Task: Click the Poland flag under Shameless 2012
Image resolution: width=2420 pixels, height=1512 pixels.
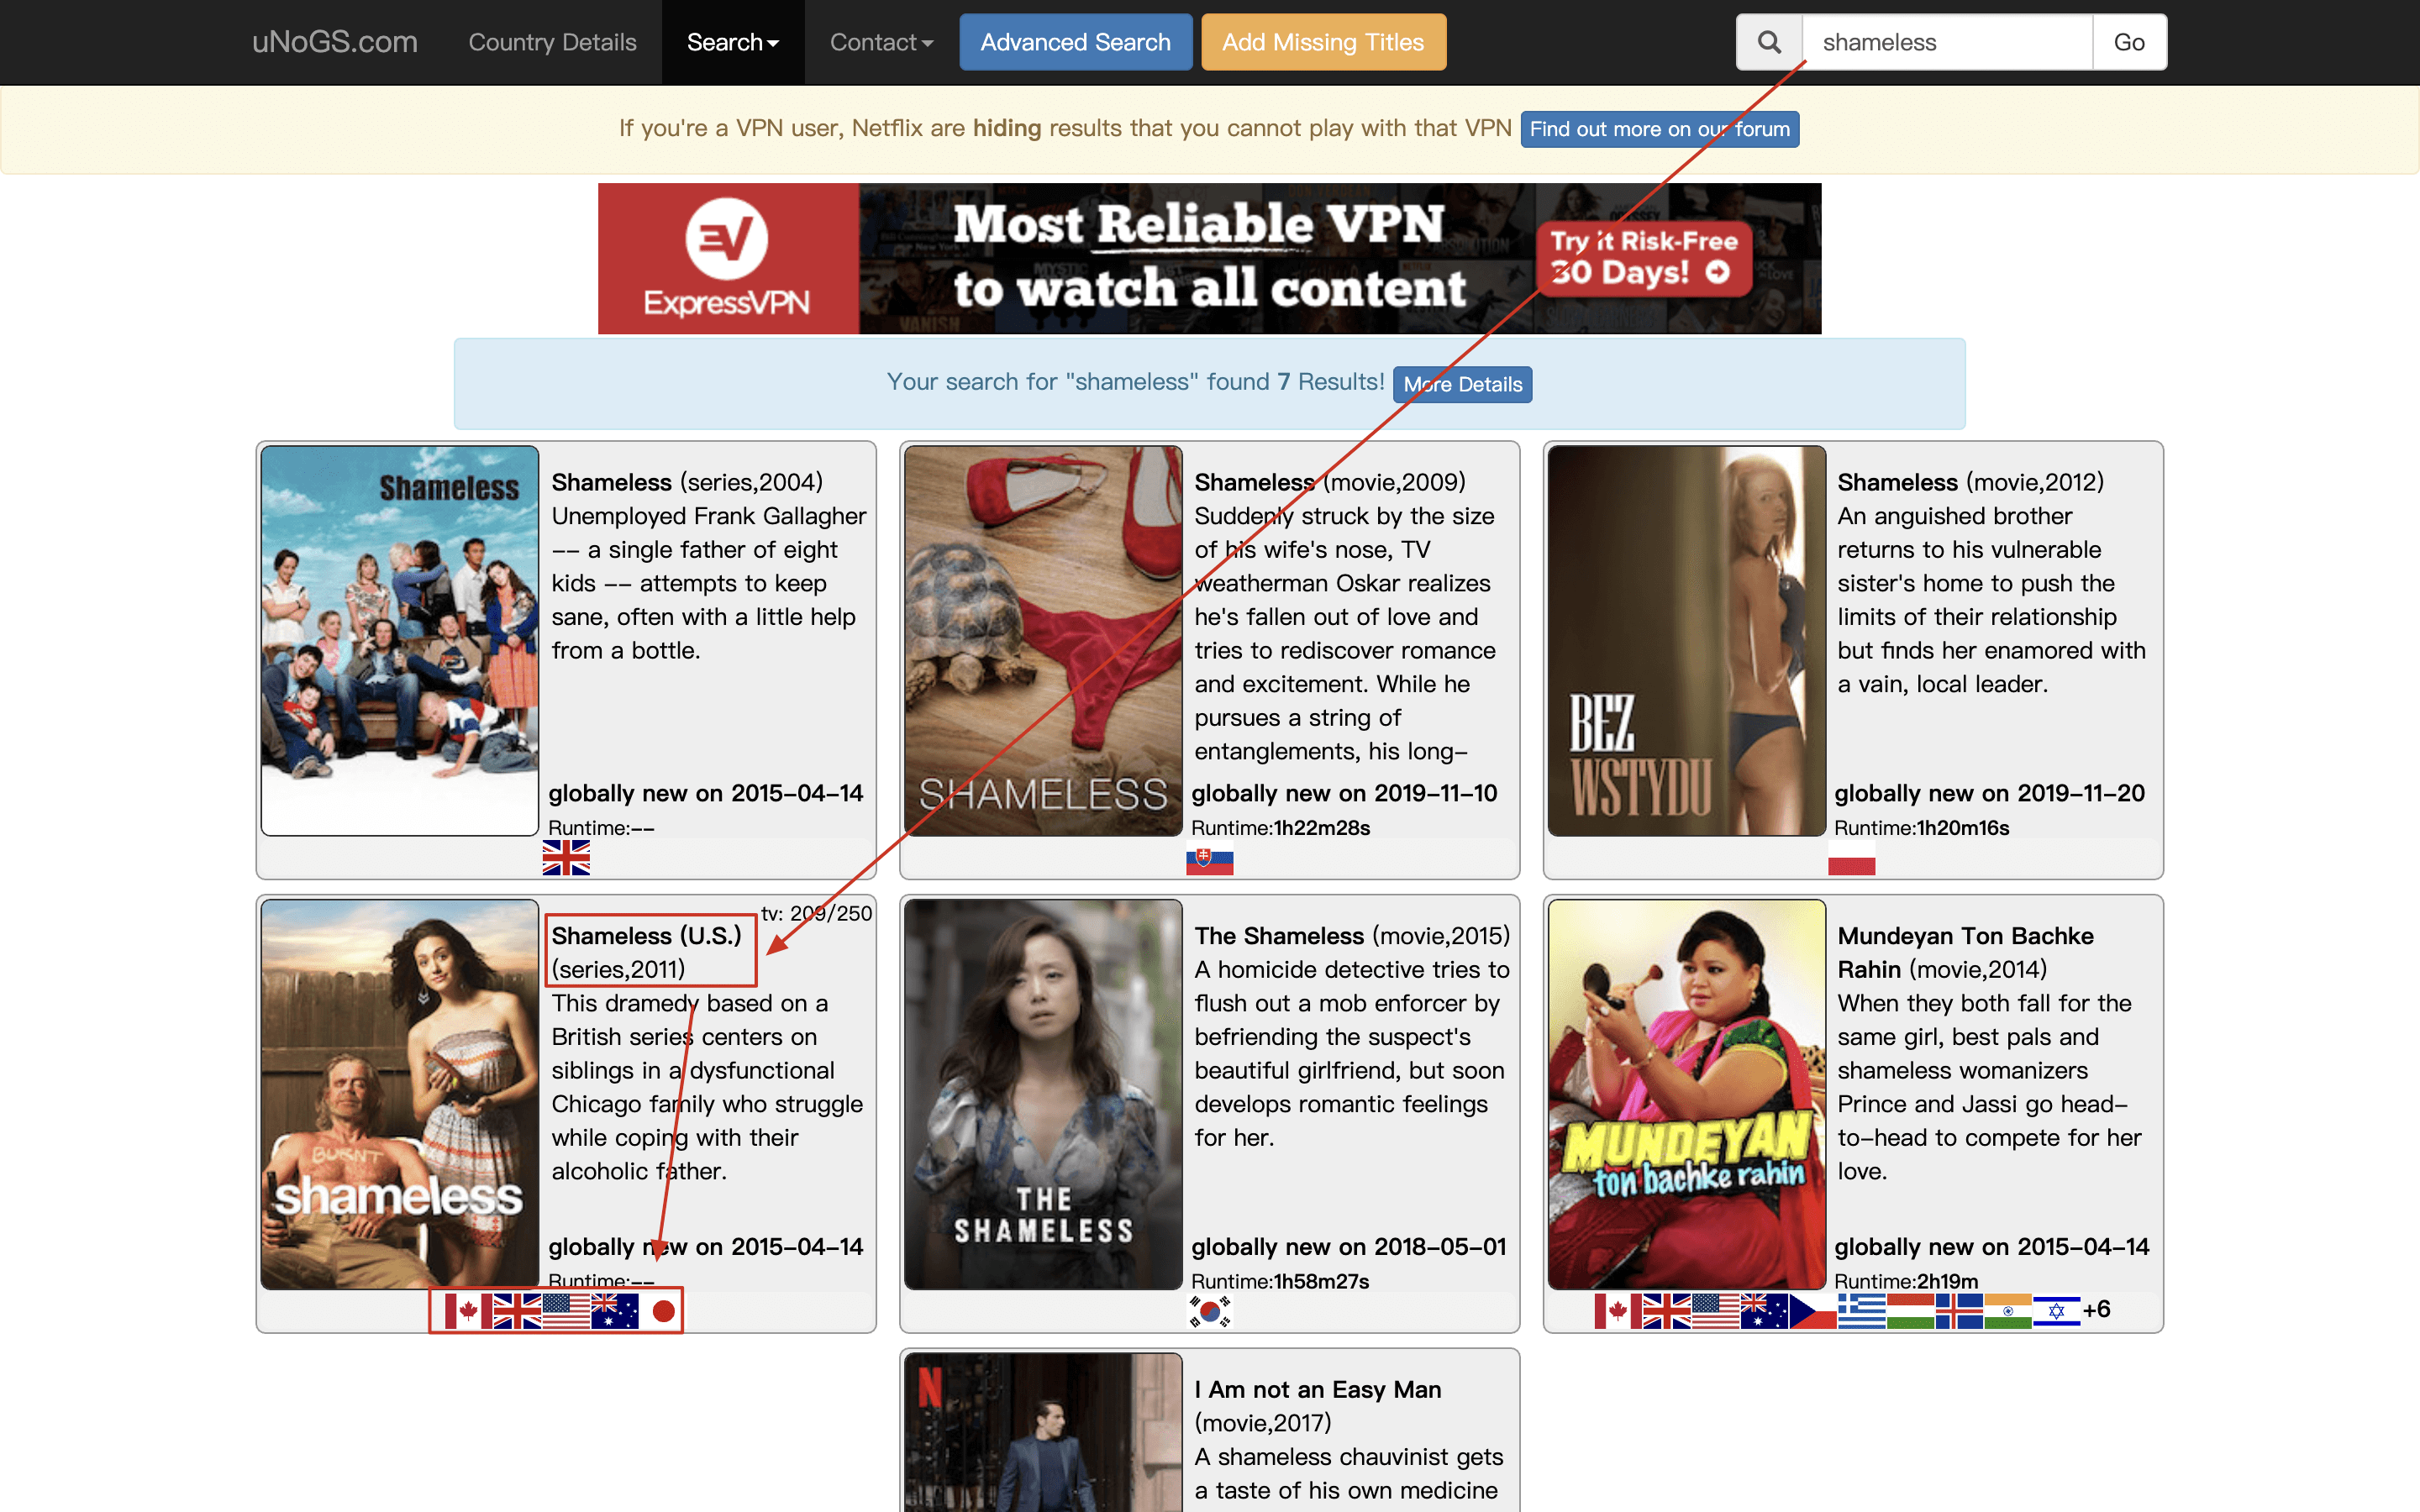Action: pos(1851,858)
